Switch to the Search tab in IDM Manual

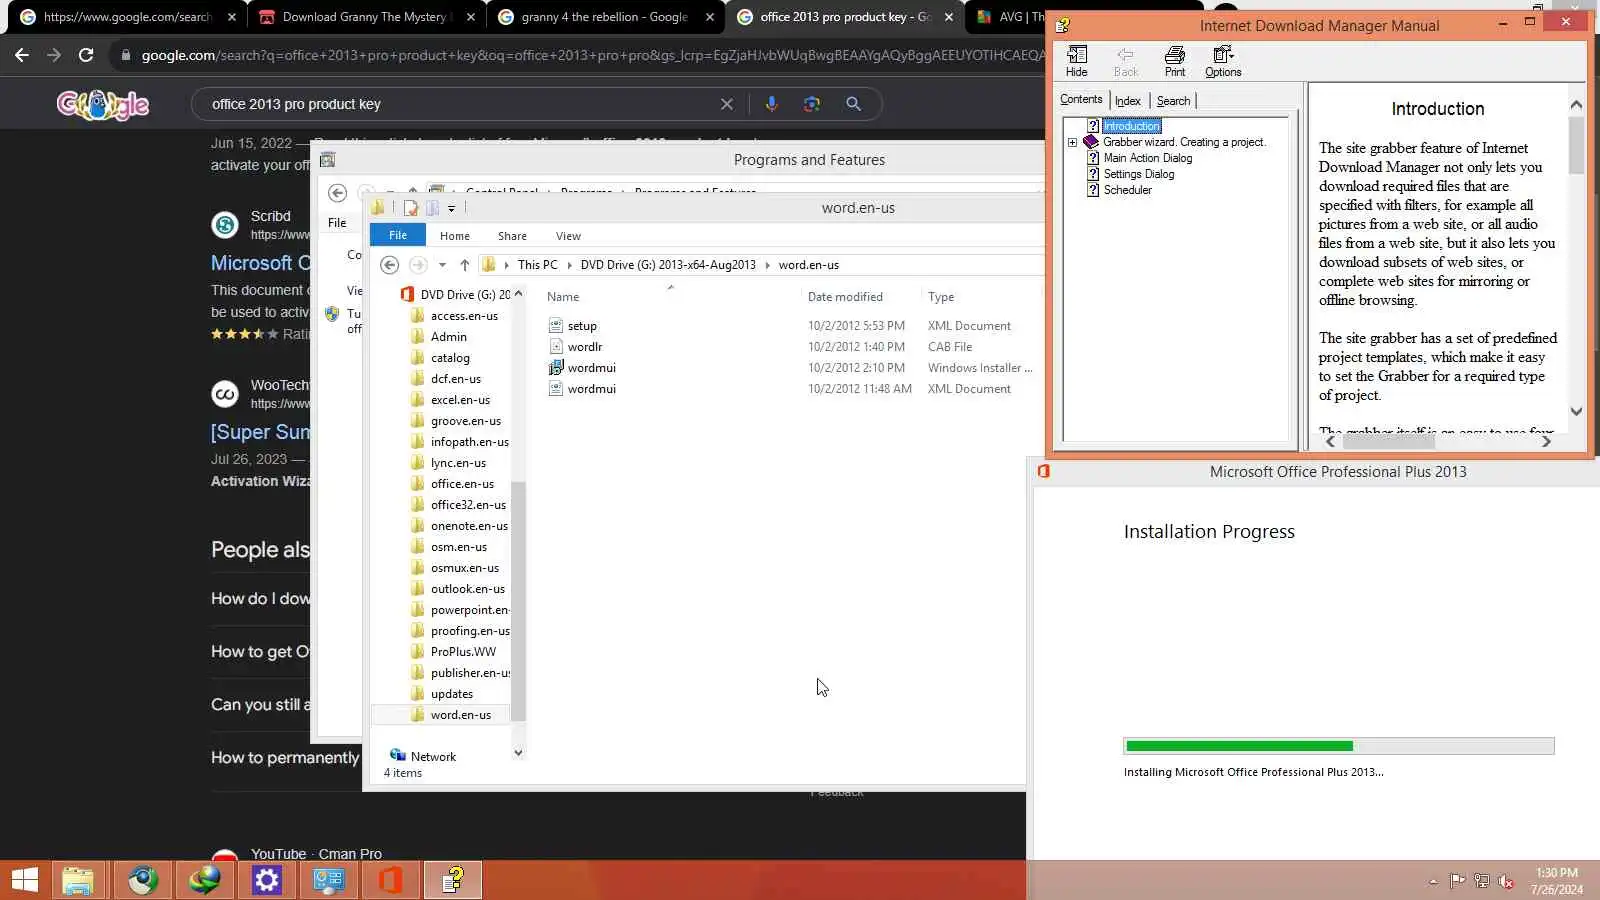pyautogui.click(x=1173, y=101)
